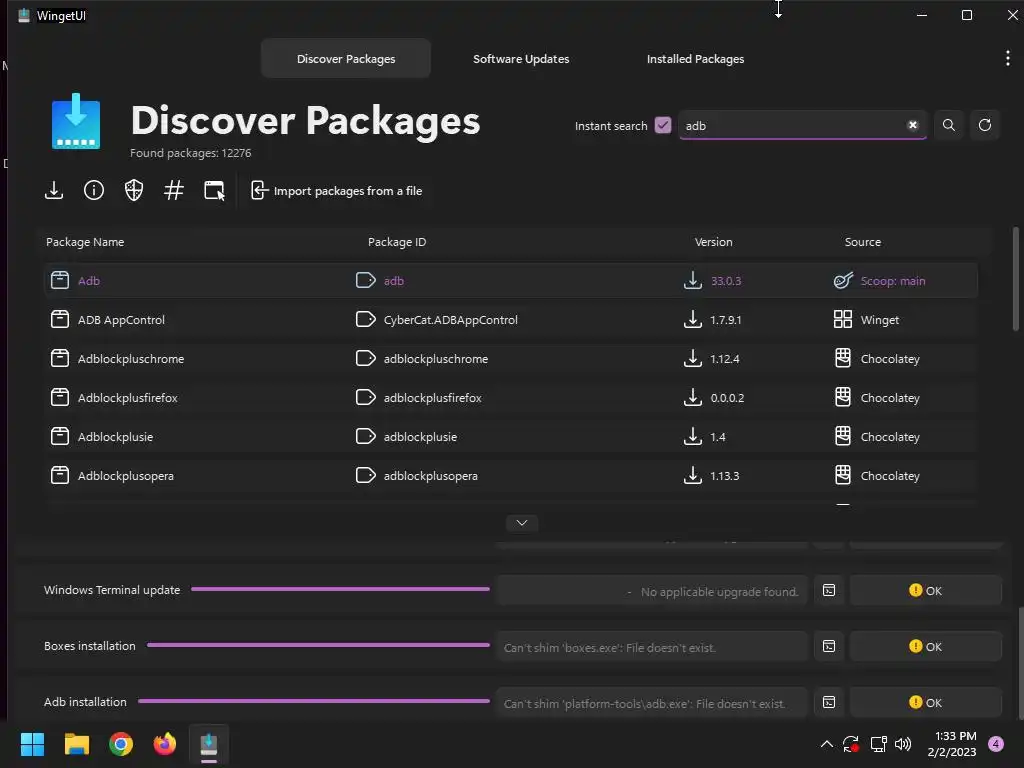
Task: Switch to Software Updates tab
Action: coord(521,59)
